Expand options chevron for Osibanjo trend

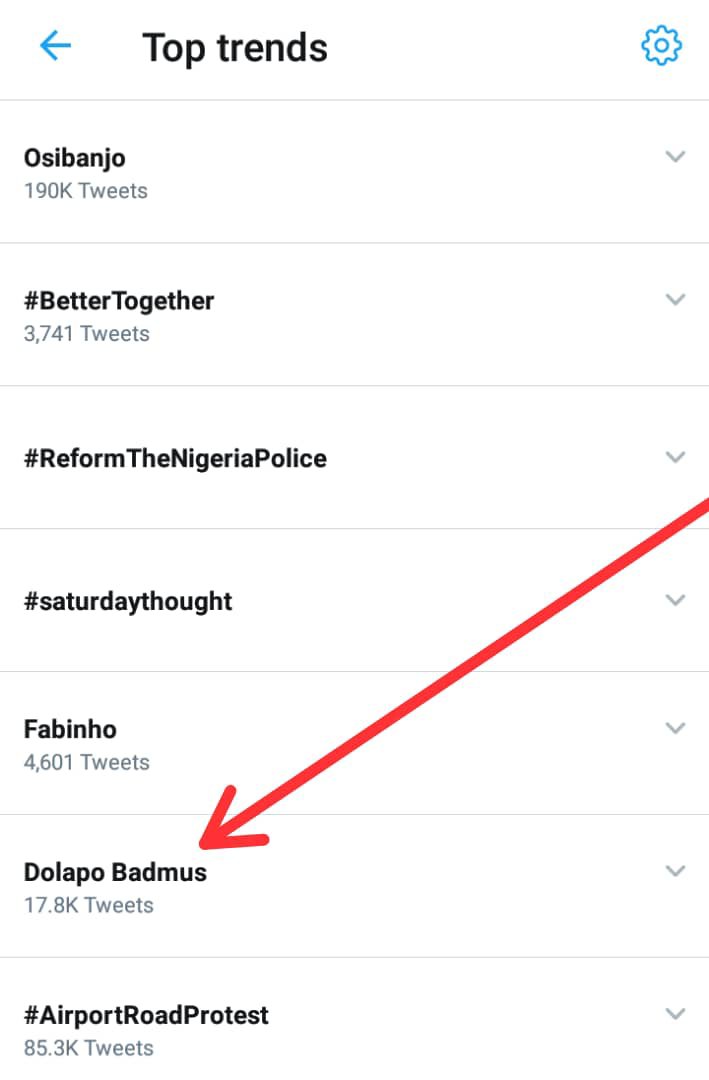tap(676, 157)
